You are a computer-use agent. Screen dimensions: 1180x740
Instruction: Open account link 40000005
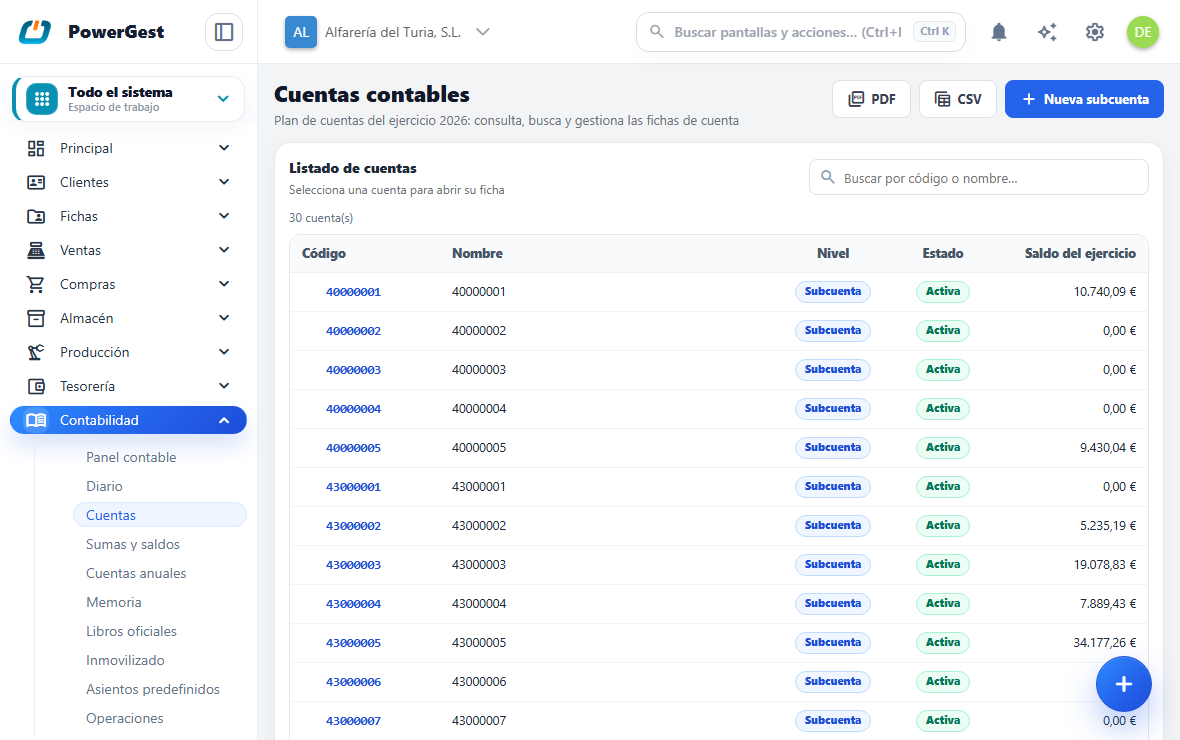[x=353, y=448]
